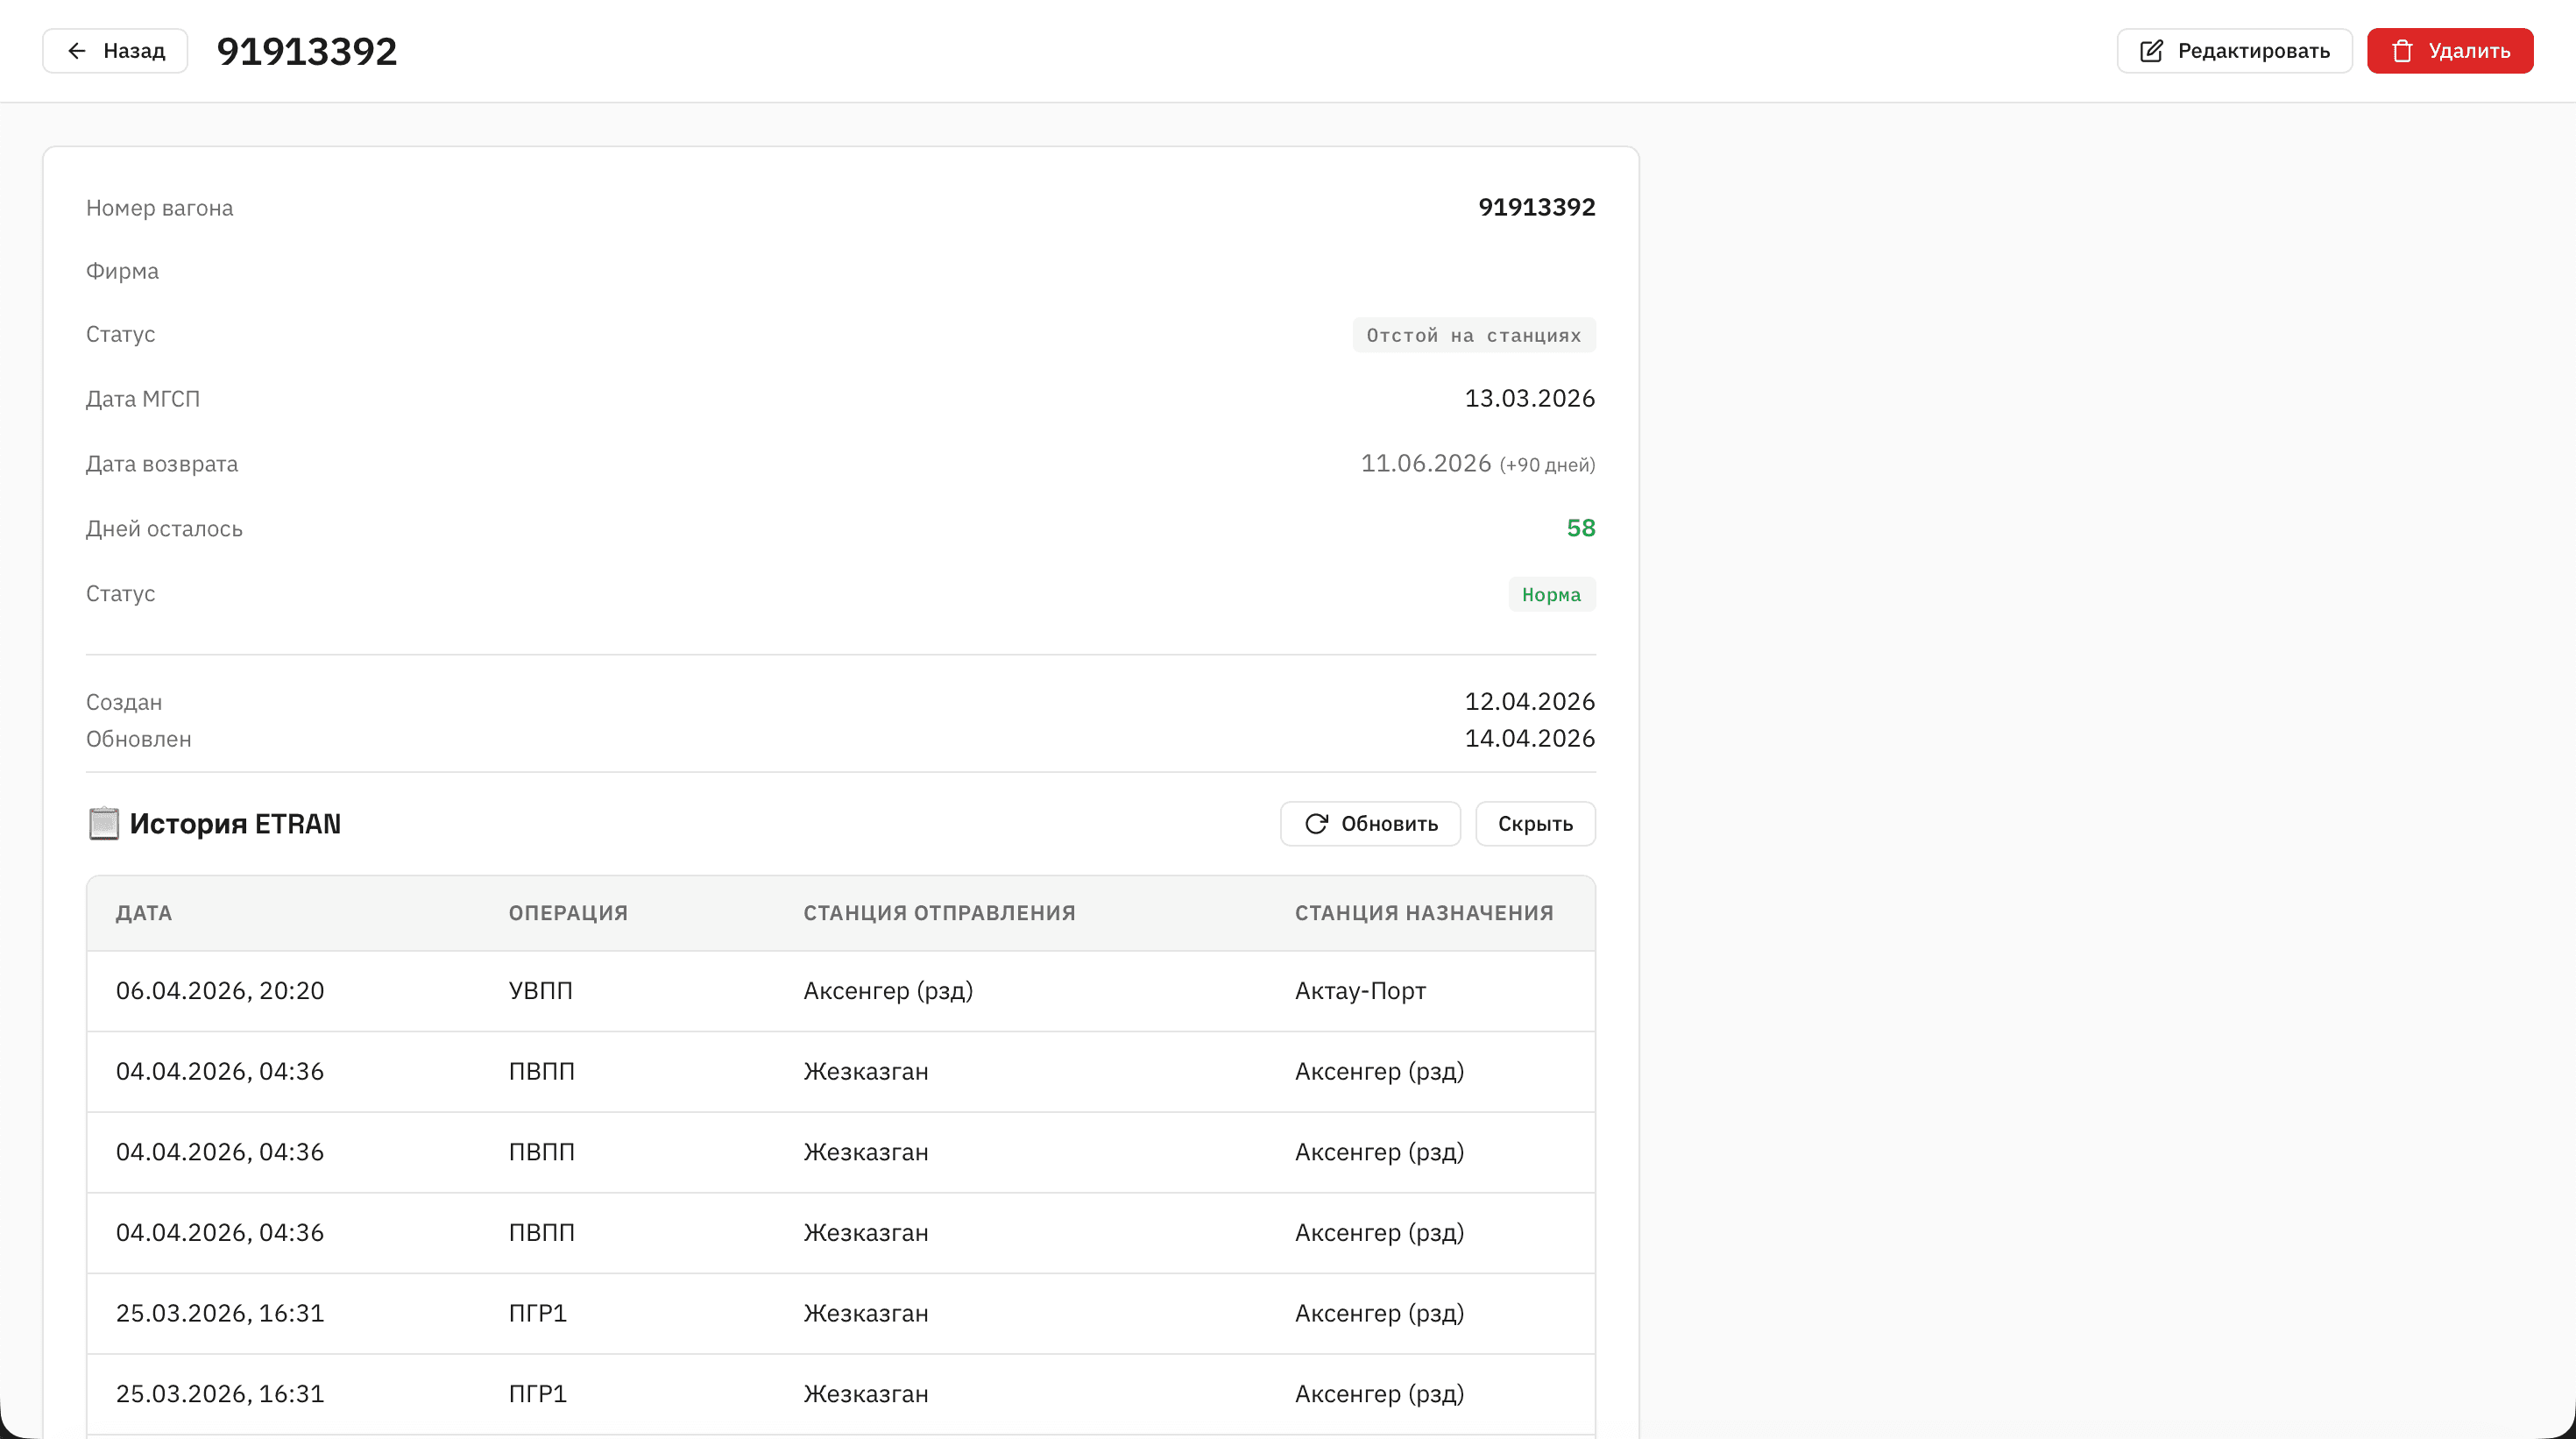Click the Актау-Порт destination cell
This screenshot has width=2576, height=1439.
pyautogui.click(x=1360, y=991)
